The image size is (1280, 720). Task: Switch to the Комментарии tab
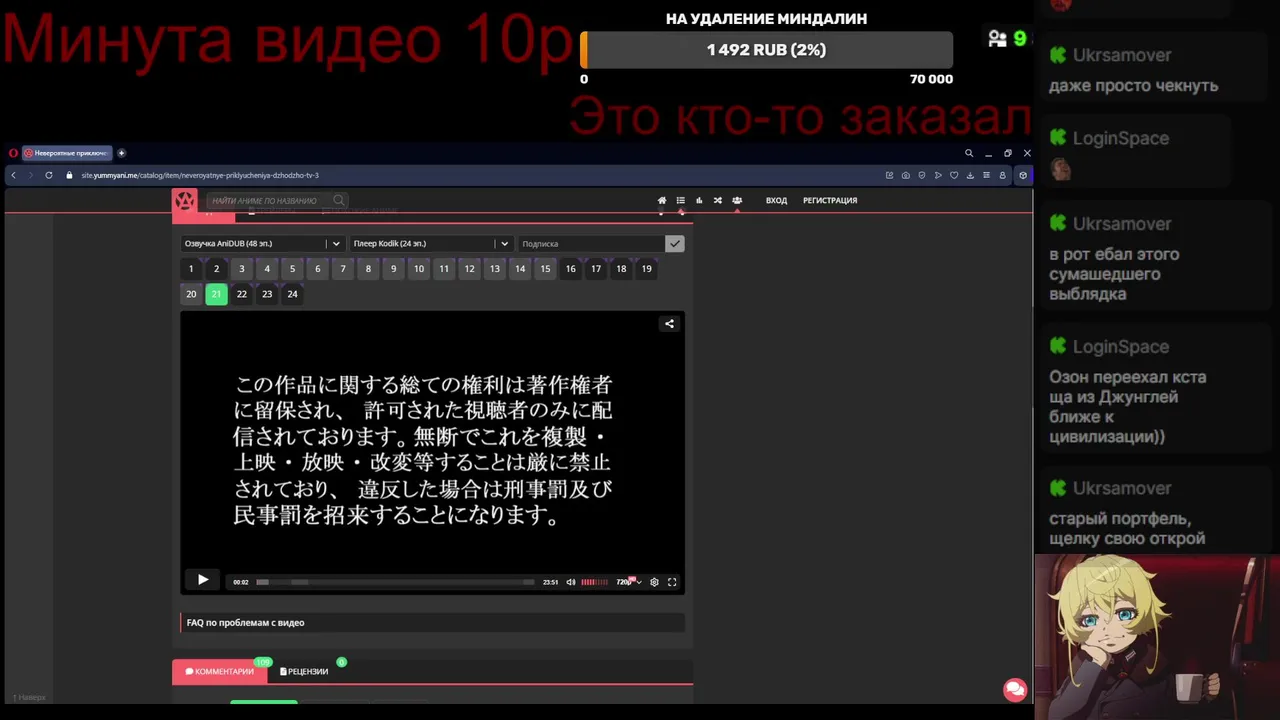click(220, 671)
